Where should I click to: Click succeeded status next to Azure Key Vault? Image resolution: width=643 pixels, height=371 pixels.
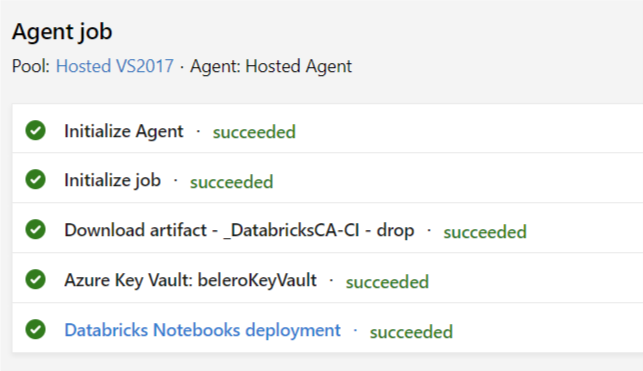[x=388, y=282]
